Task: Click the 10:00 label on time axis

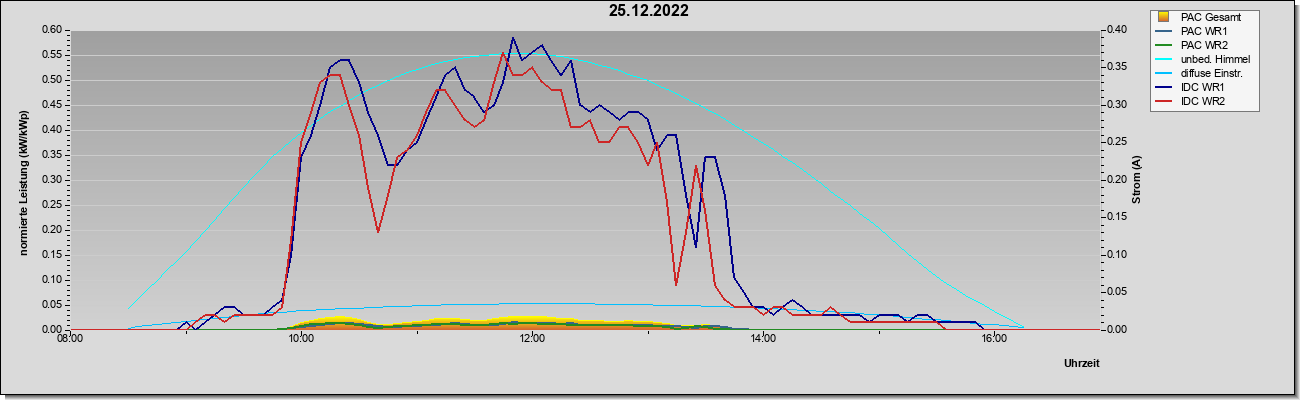Action: (300, 340)
